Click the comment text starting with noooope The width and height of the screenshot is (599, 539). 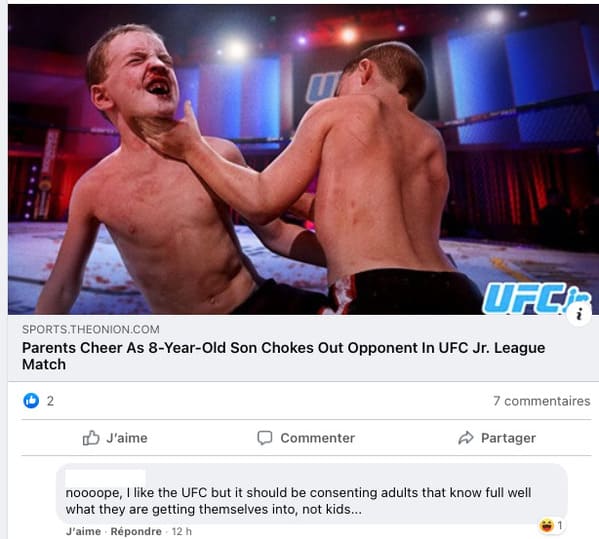[298, 501]
